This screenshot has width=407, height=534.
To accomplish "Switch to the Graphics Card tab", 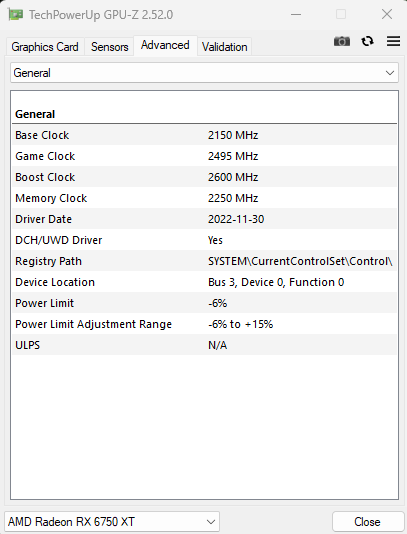I will (x=45, y=47).
